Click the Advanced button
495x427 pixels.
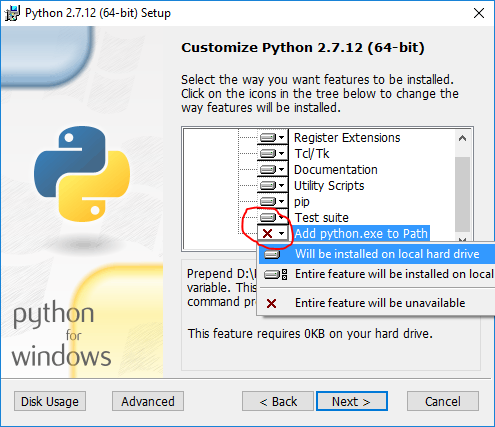pos(148,401)
